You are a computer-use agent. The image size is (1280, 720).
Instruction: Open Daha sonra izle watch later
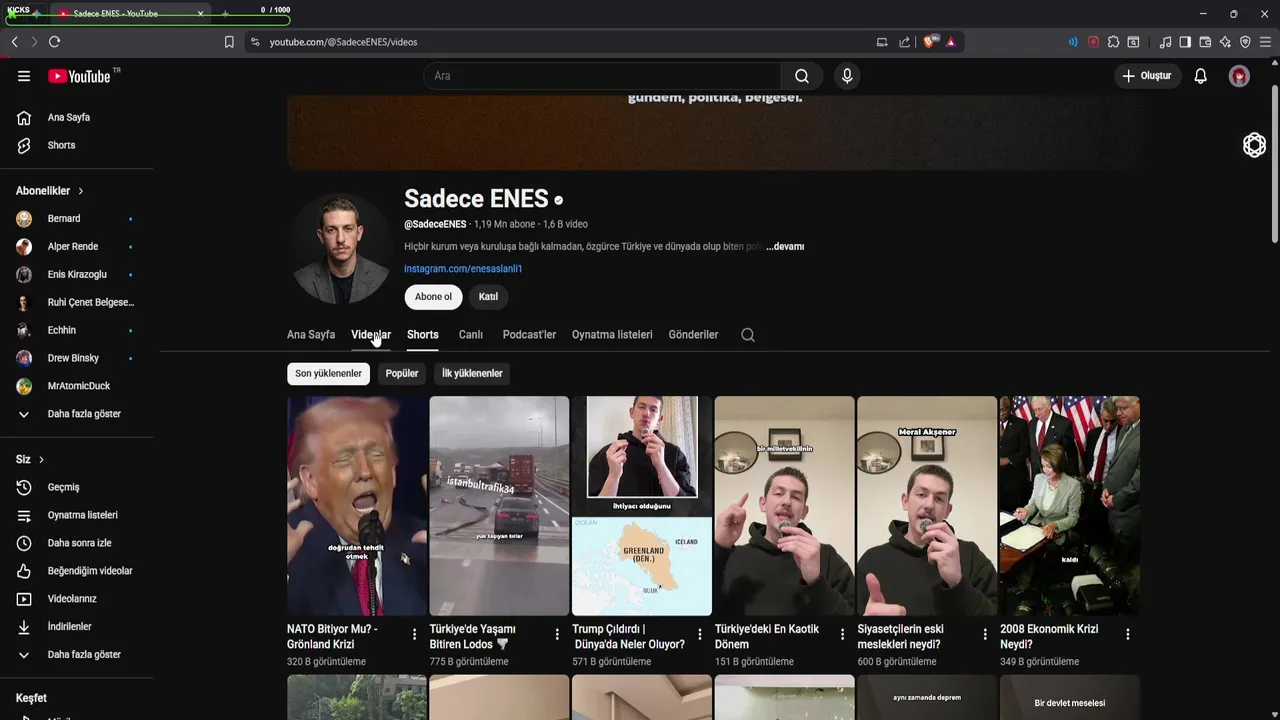click(x=77, y=543)
